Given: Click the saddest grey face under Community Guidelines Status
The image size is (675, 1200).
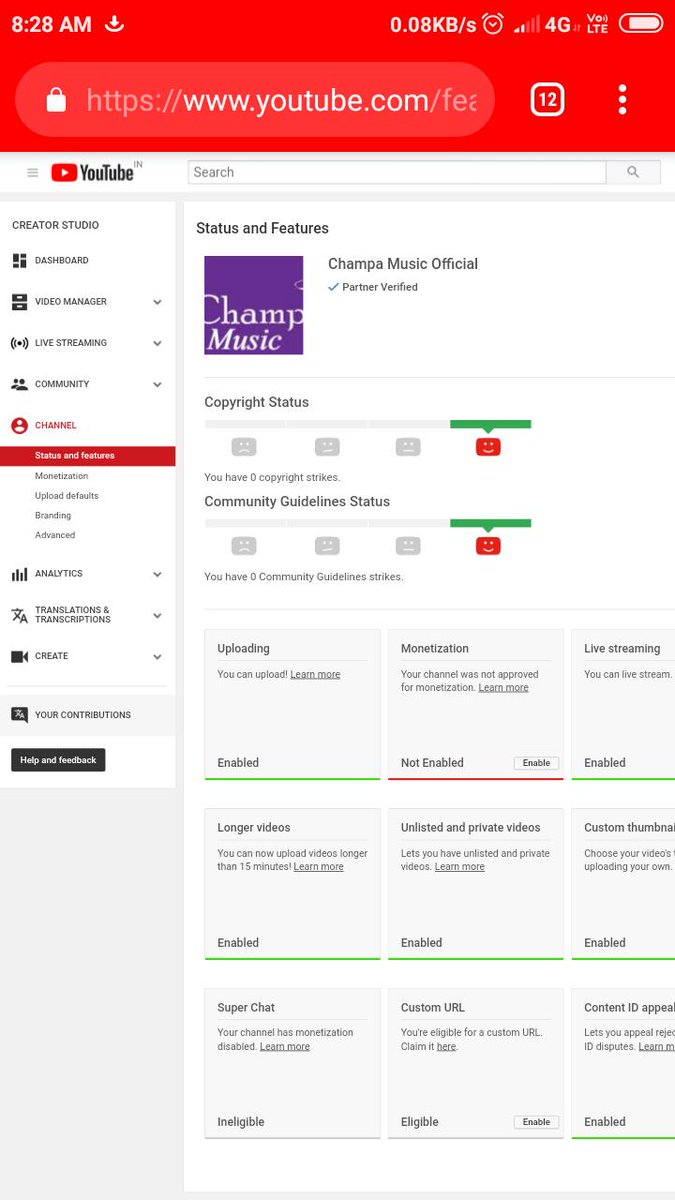Looking at the screenshot, I should point(244,546).
